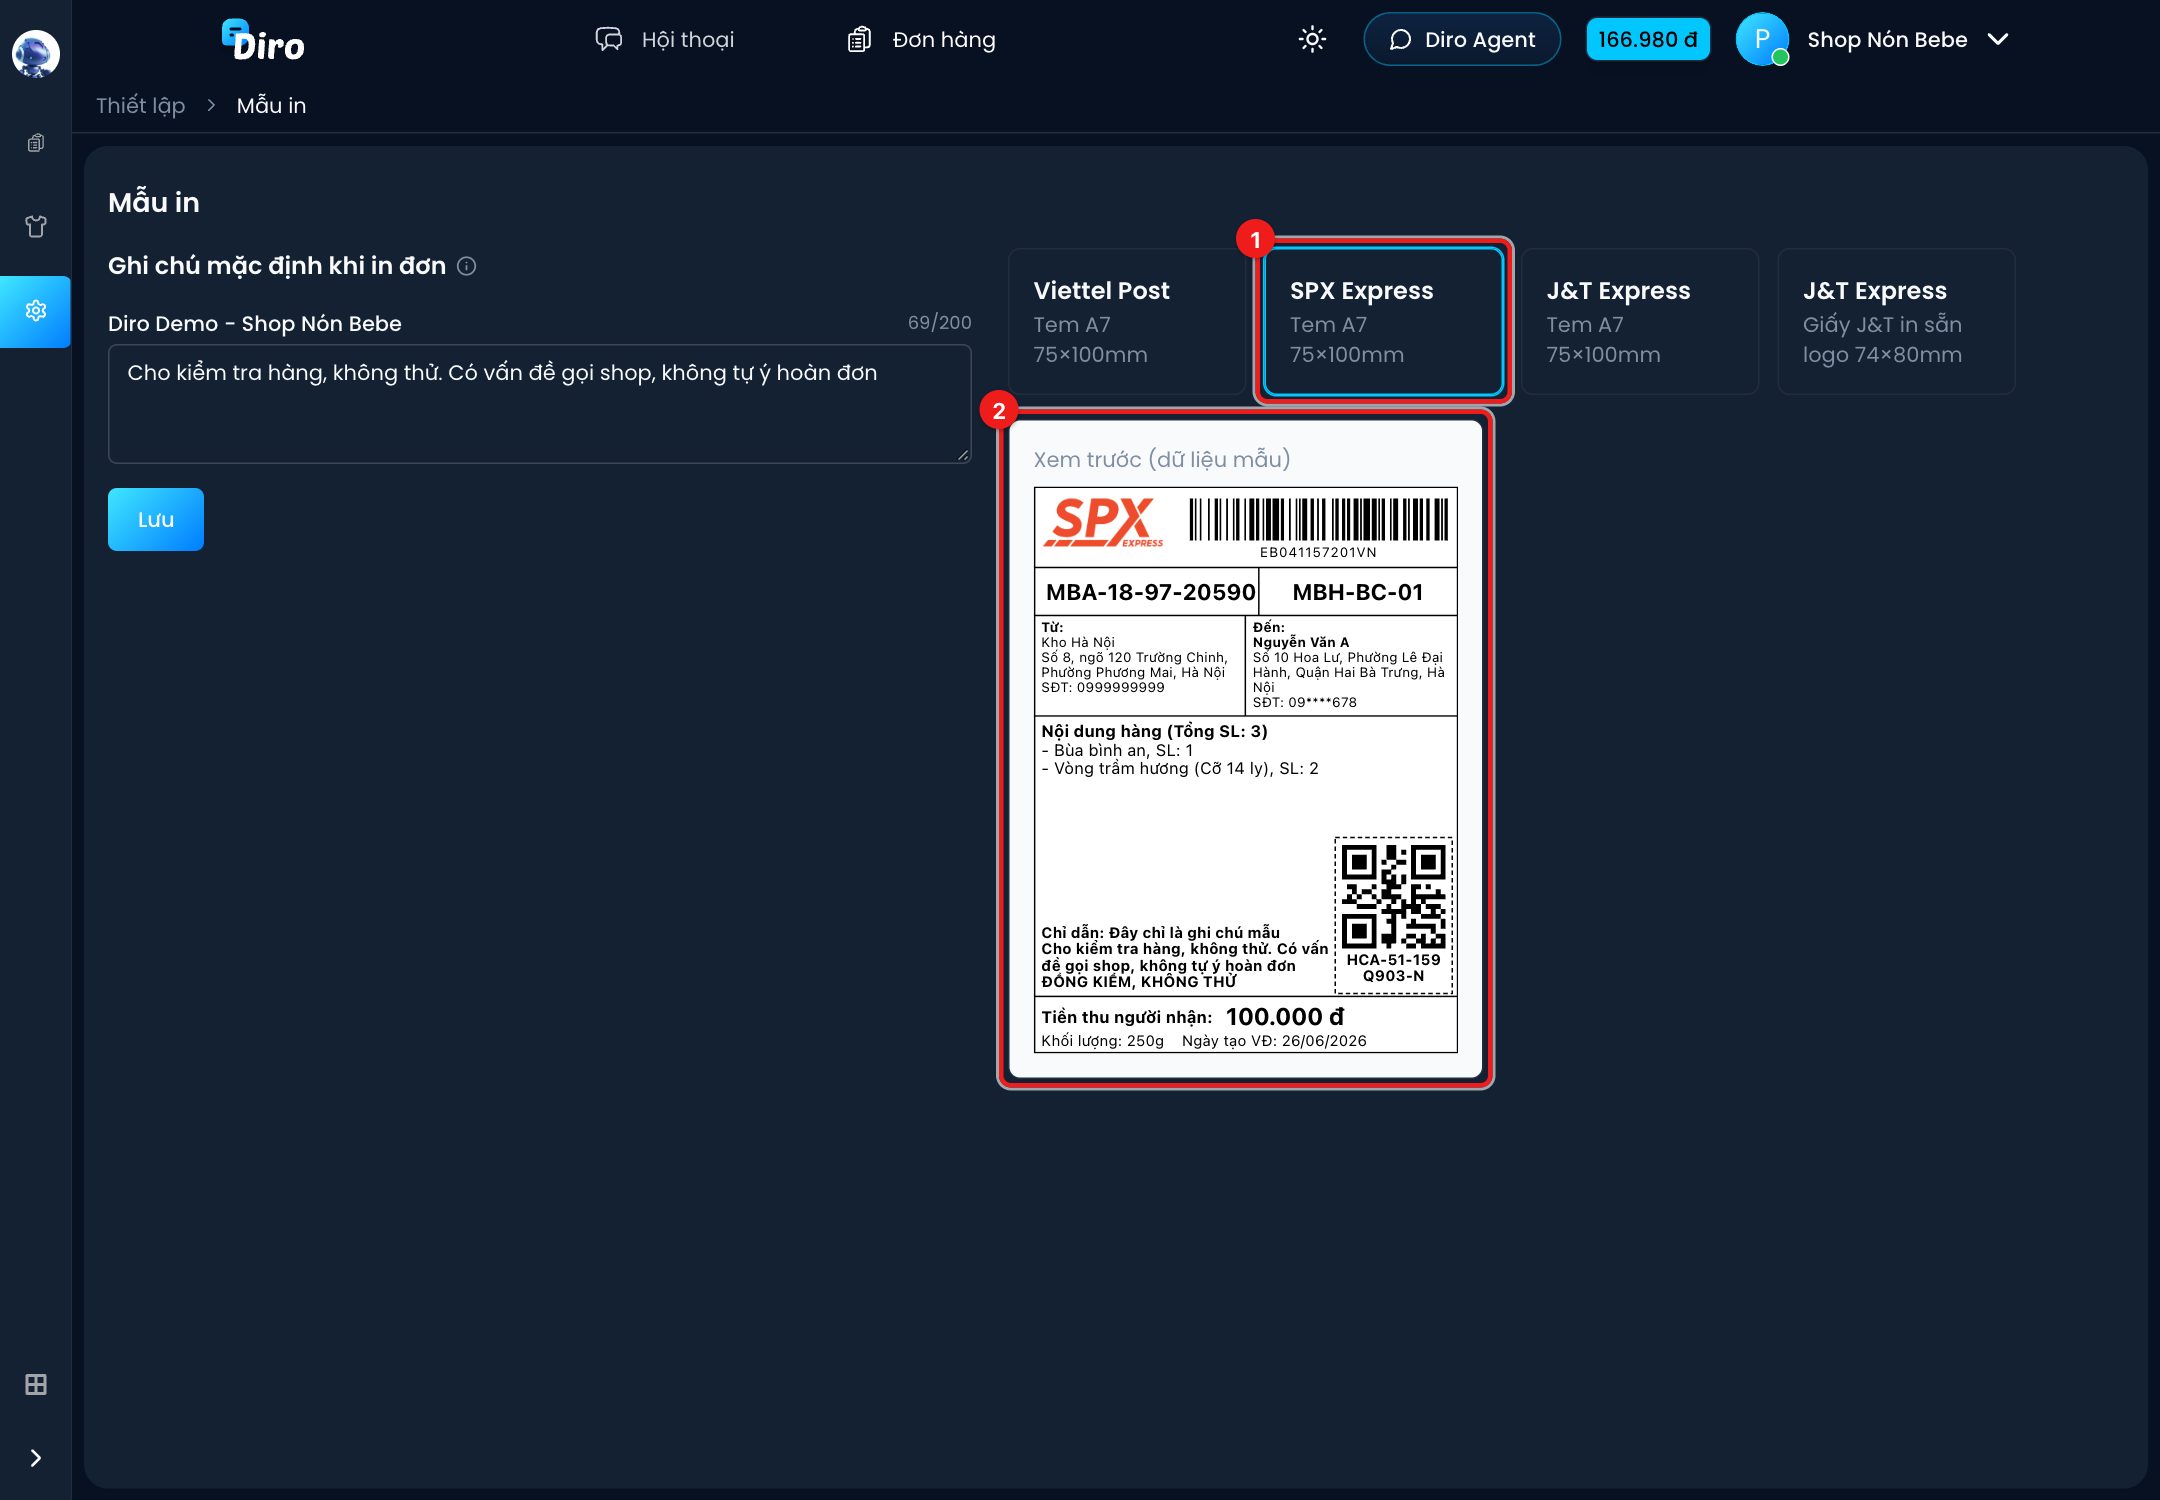
Task: Click the 100.000 đ amount in preview
Action: (x=1284, y=1017)
